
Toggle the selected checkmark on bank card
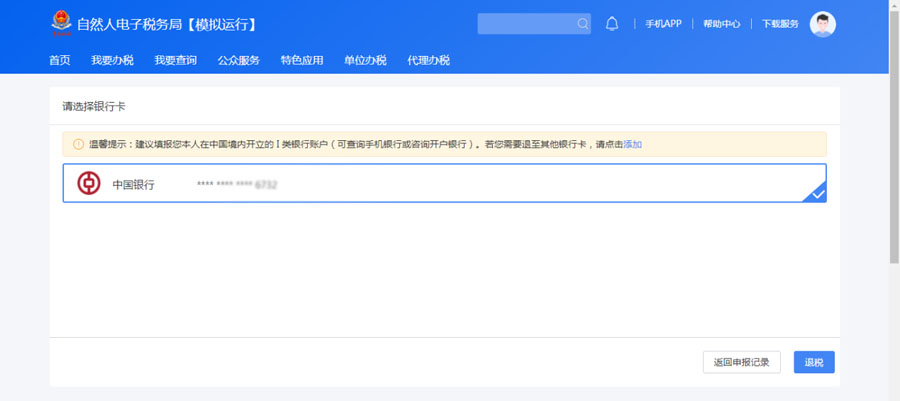click(817, 193)
